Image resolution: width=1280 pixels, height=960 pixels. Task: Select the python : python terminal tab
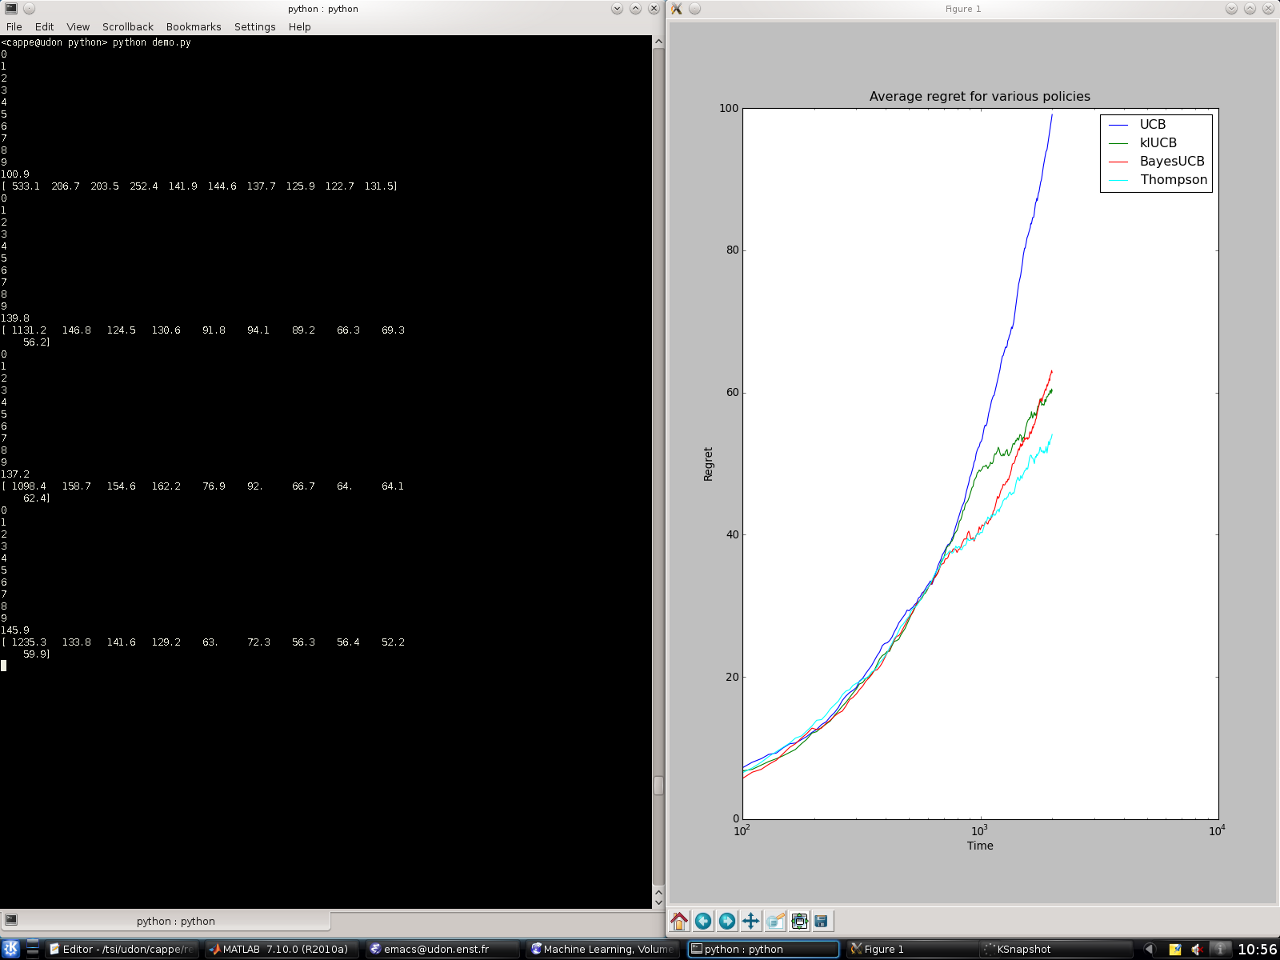click(x=175, y=921)
